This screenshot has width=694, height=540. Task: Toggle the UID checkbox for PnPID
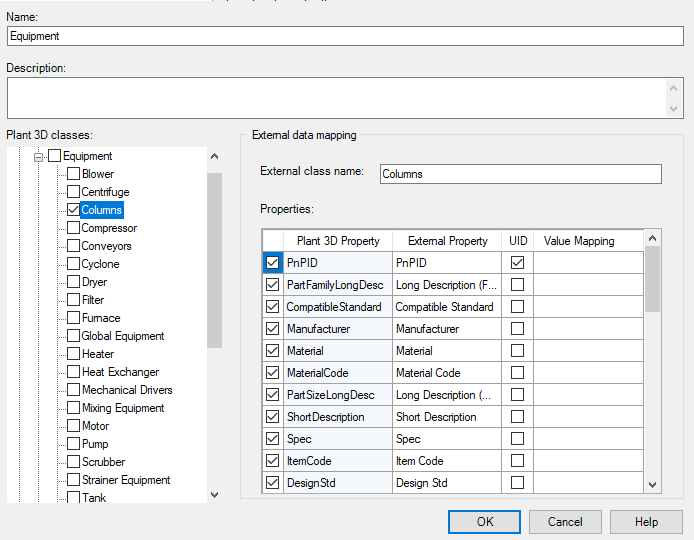tap(517, 263)
